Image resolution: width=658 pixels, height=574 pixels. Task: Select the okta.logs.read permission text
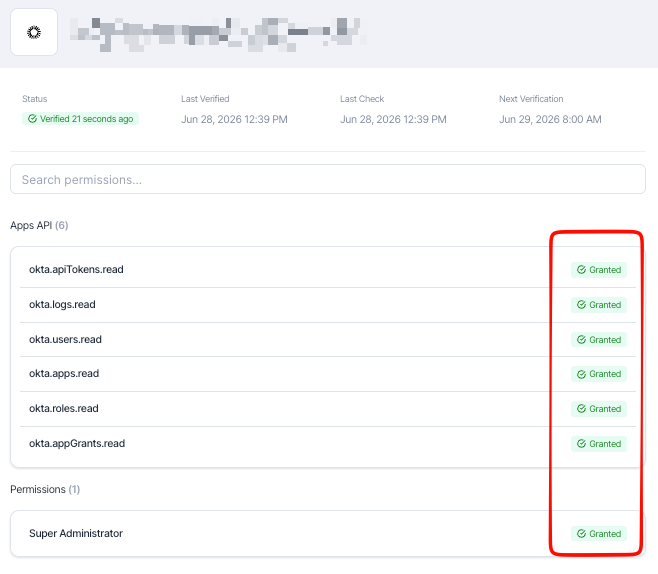[62, 304]
